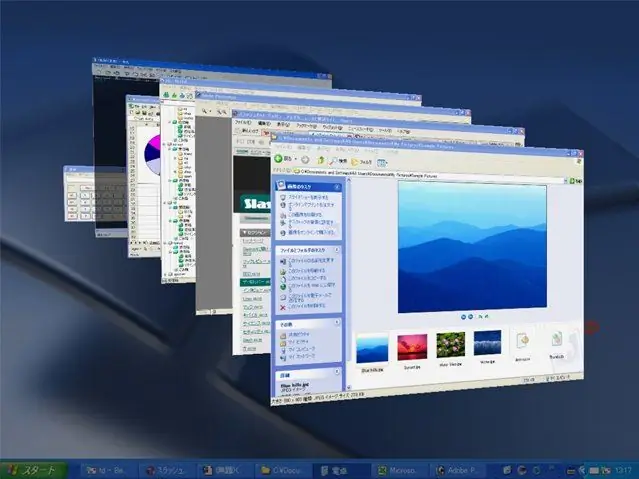
Task: Click the Next Image button under preview
Action: 471,317
